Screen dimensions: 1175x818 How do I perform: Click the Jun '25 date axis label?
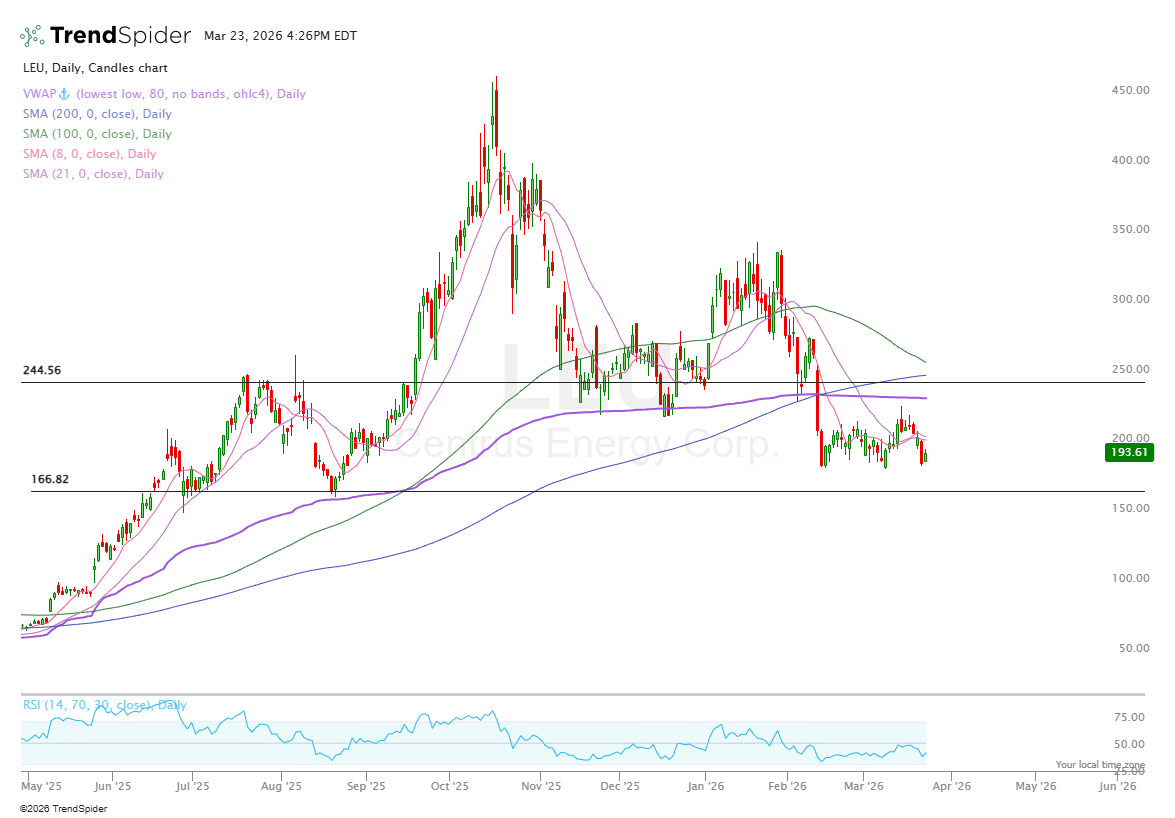(113, 786)
